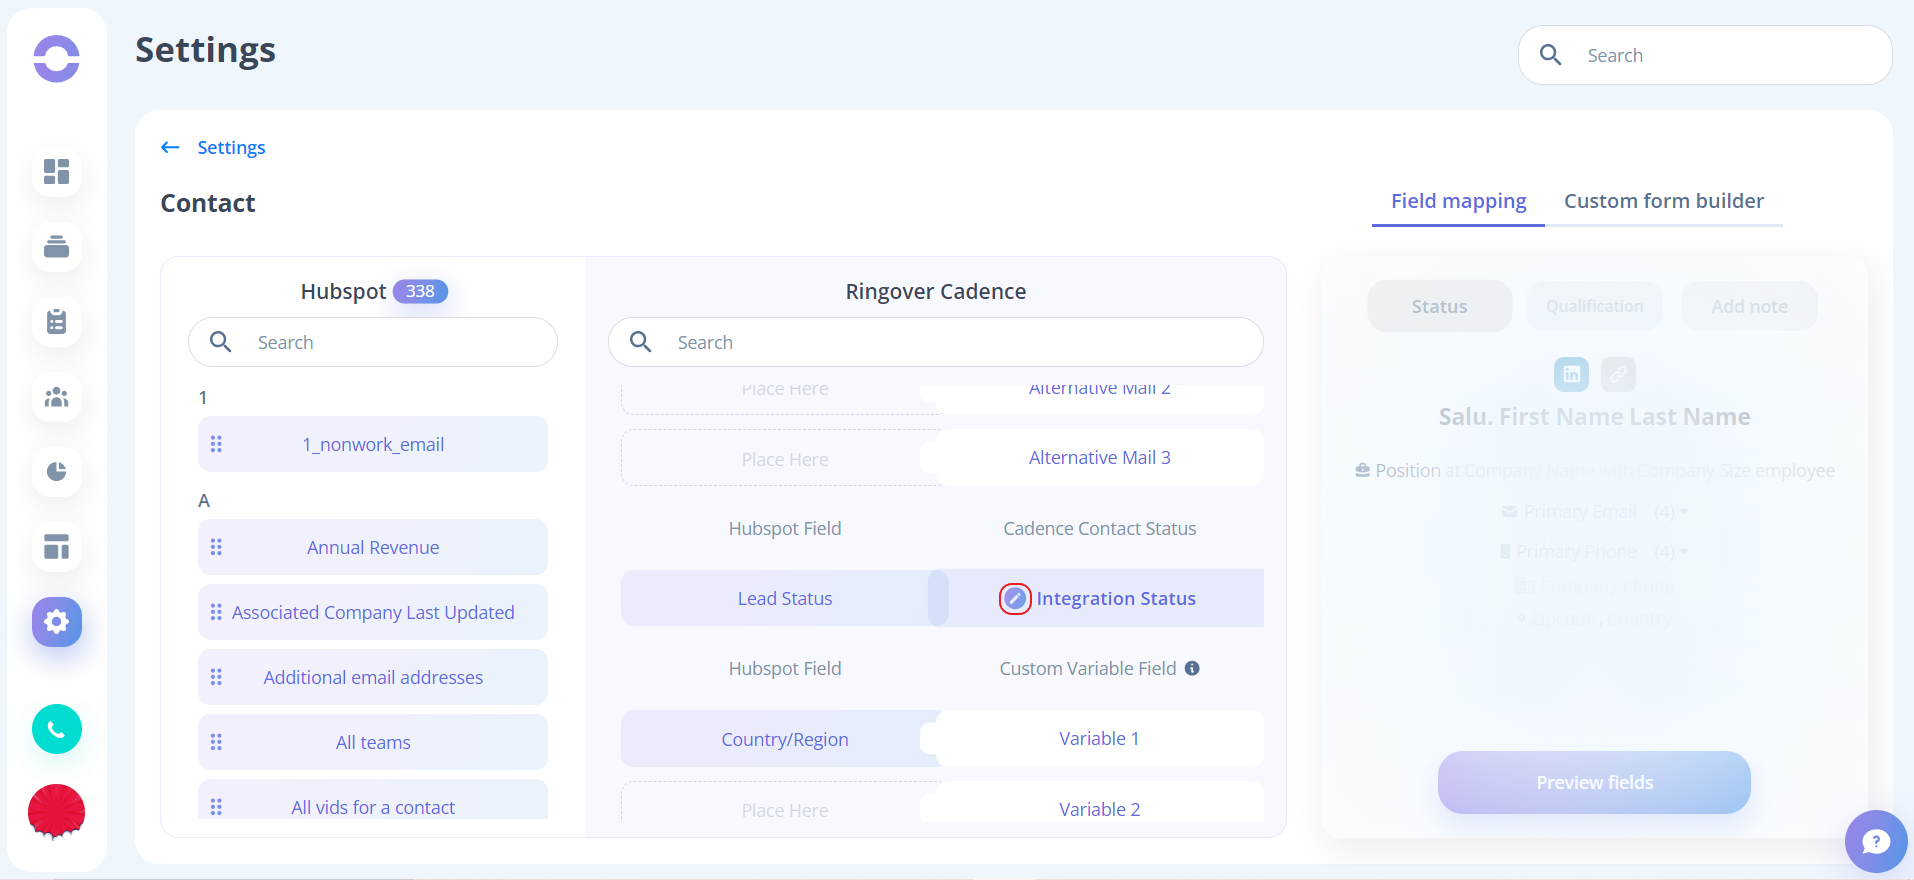
Task: Open the tasks clipboard icon in the sidebar
Action: [x=57, y=322]
